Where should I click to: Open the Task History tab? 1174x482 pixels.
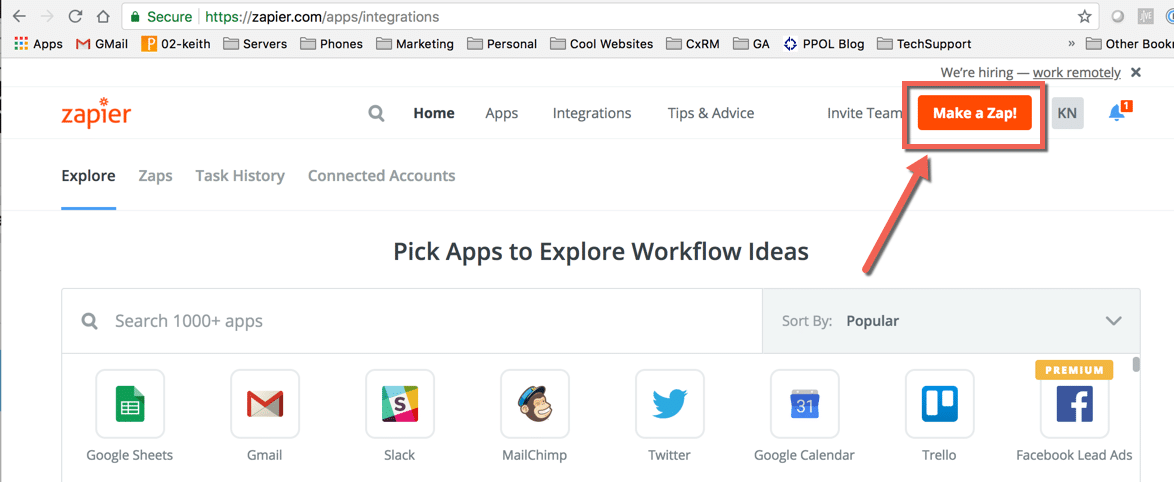pos(240,176)
